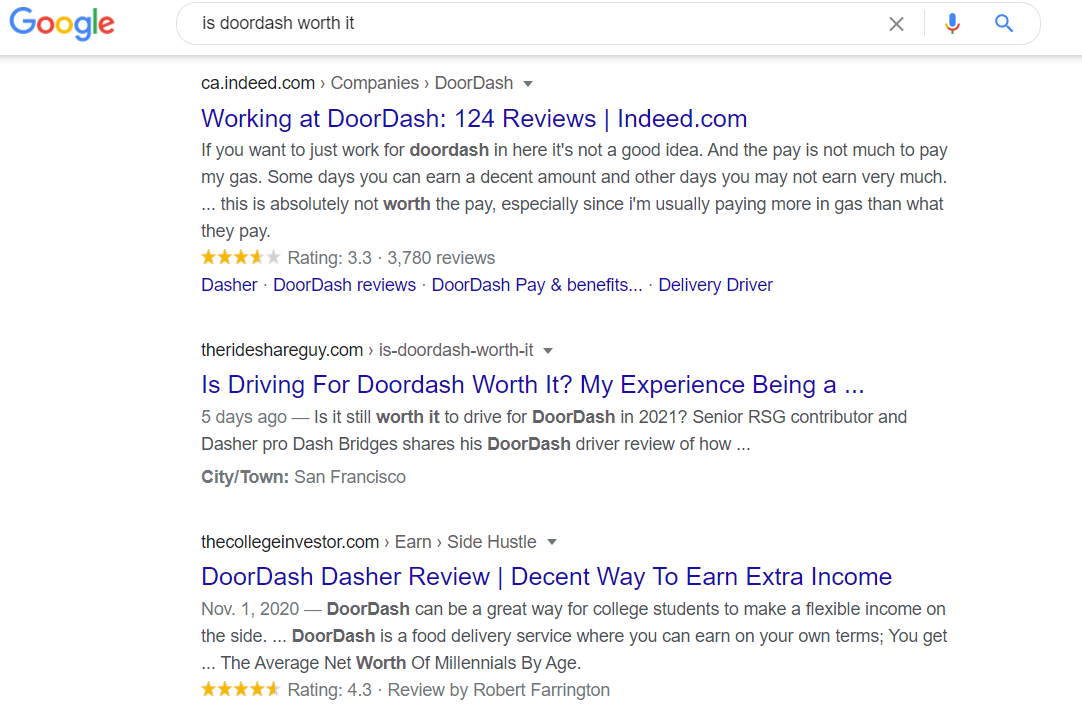Click the 4.3 star rating stars for thecollegeinvestor

coord(240,689)
